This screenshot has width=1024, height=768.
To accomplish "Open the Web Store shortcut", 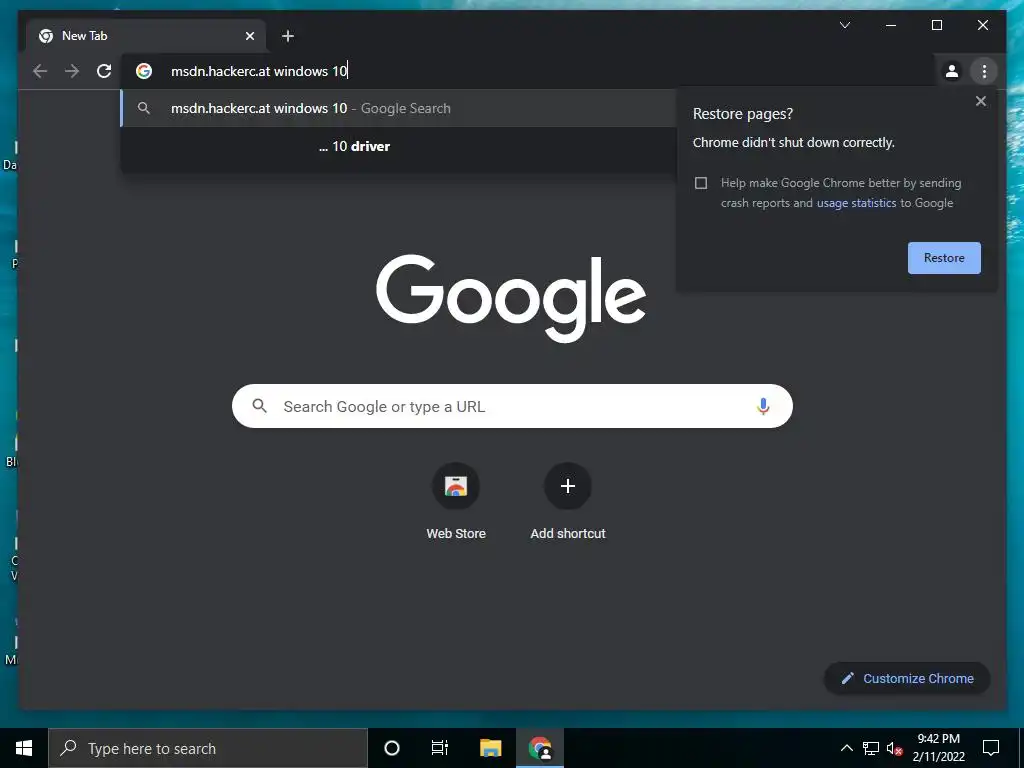I will point(456,502).
